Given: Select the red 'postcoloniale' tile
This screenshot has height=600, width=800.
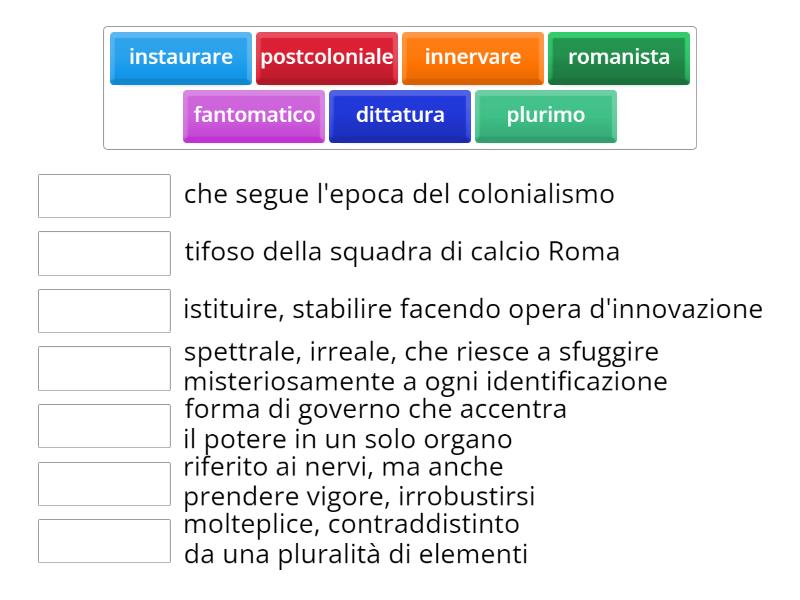Looking at the screenshot, I should pos(327,57).
